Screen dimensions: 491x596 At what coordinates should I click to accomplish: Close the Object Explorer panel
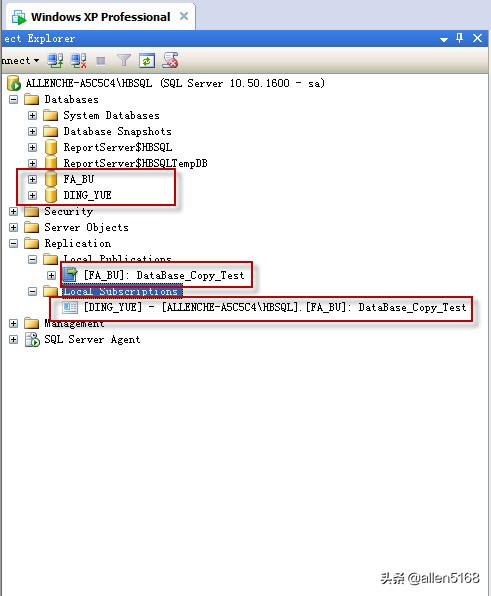[x=477, y=38]
